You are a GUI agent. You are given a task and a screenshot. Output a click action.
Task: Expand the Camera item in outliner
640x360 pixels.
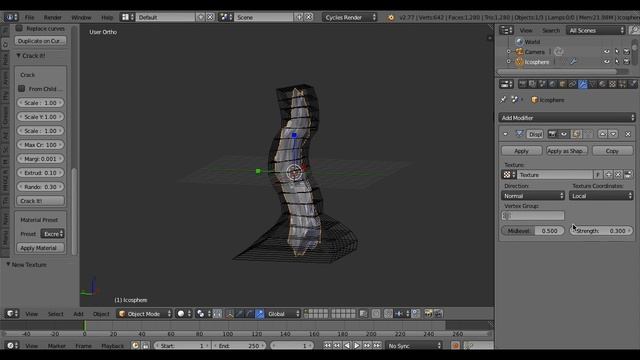509,52
